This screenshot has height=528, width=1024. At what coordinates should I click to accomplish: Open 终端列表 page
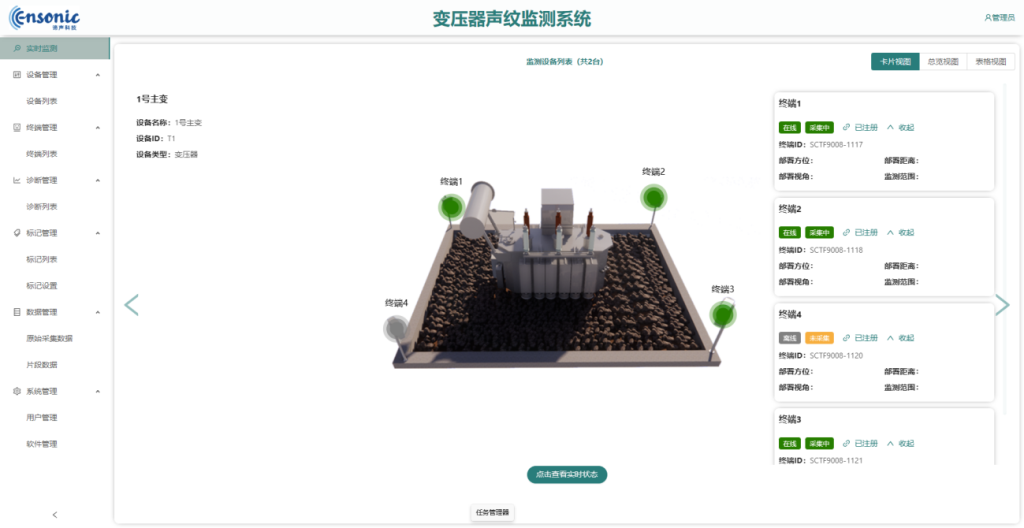(42, 154)
